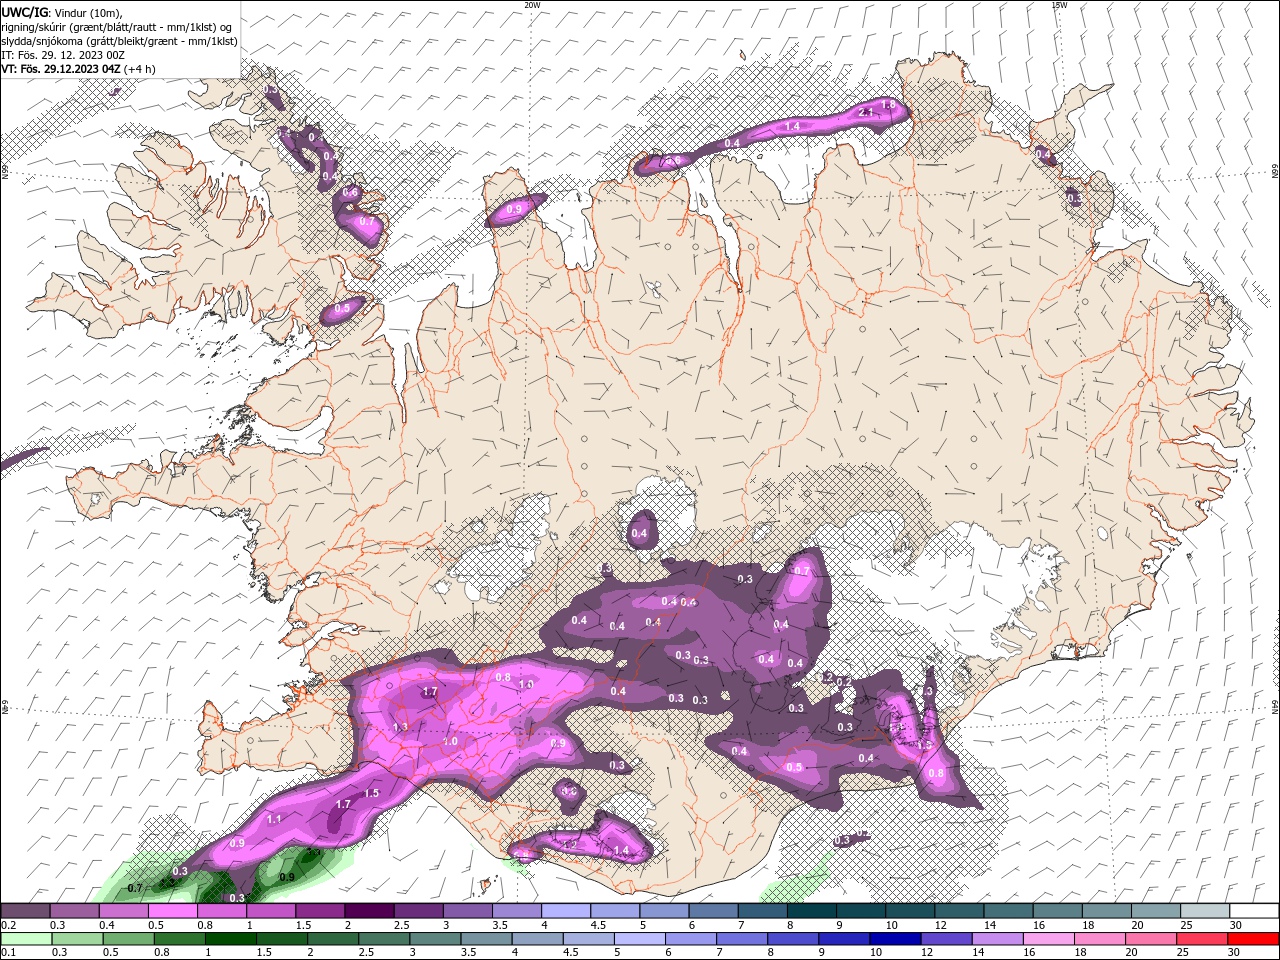Click the '1.1' value in the southwest band

click(275, 819)
